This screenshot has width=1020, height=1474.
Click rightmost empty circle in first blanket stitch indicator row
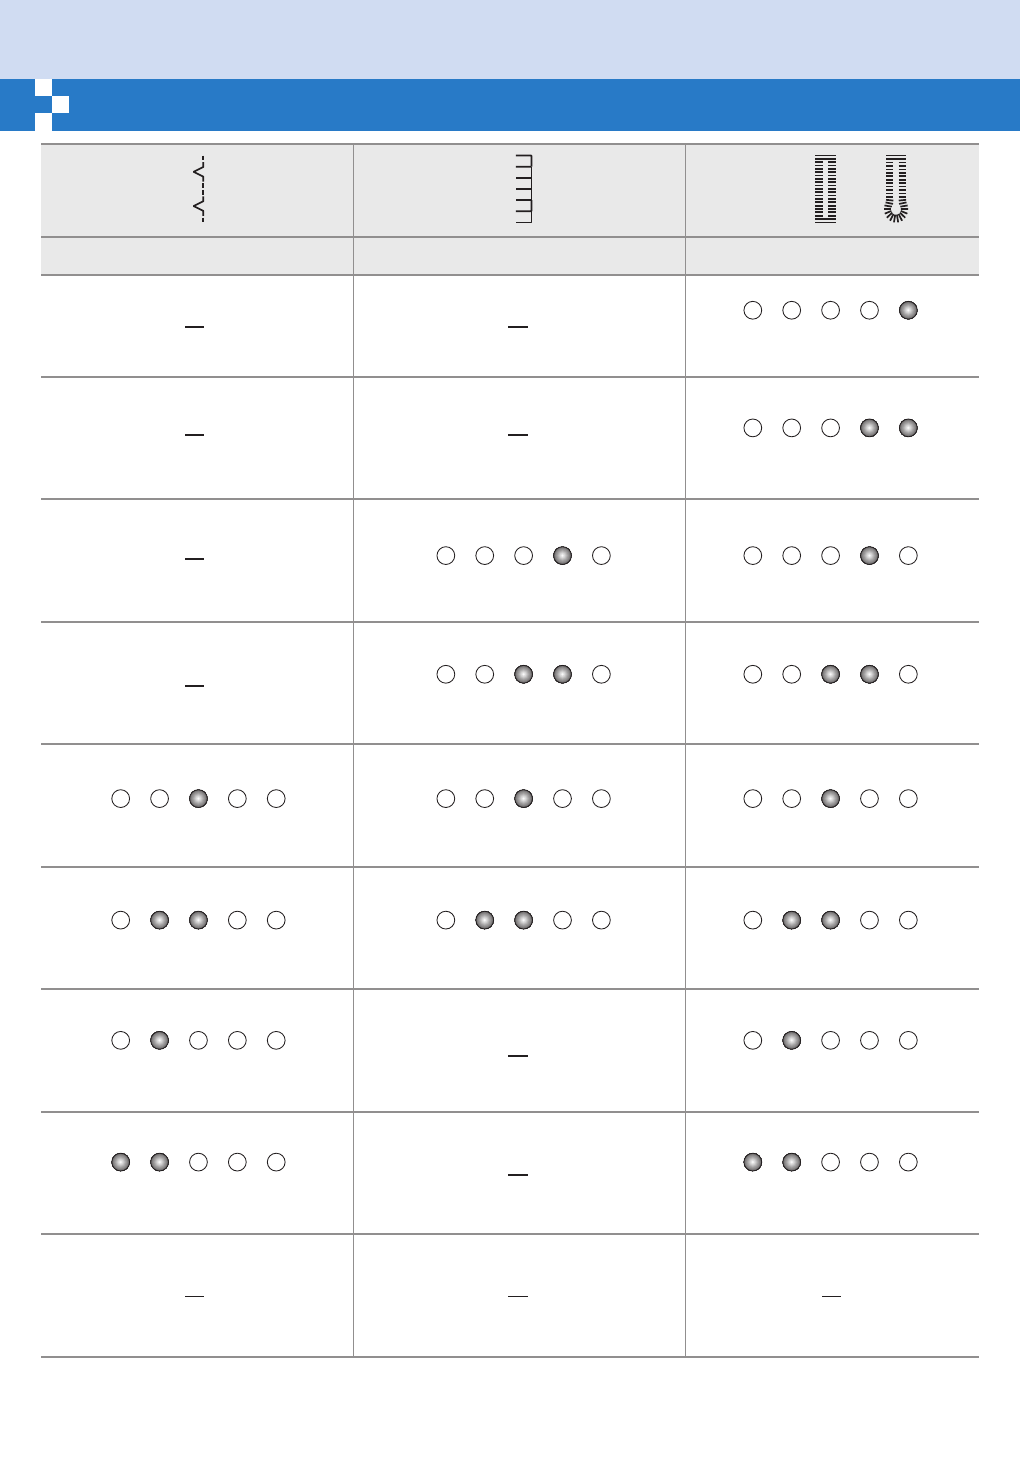click(601, 556)
